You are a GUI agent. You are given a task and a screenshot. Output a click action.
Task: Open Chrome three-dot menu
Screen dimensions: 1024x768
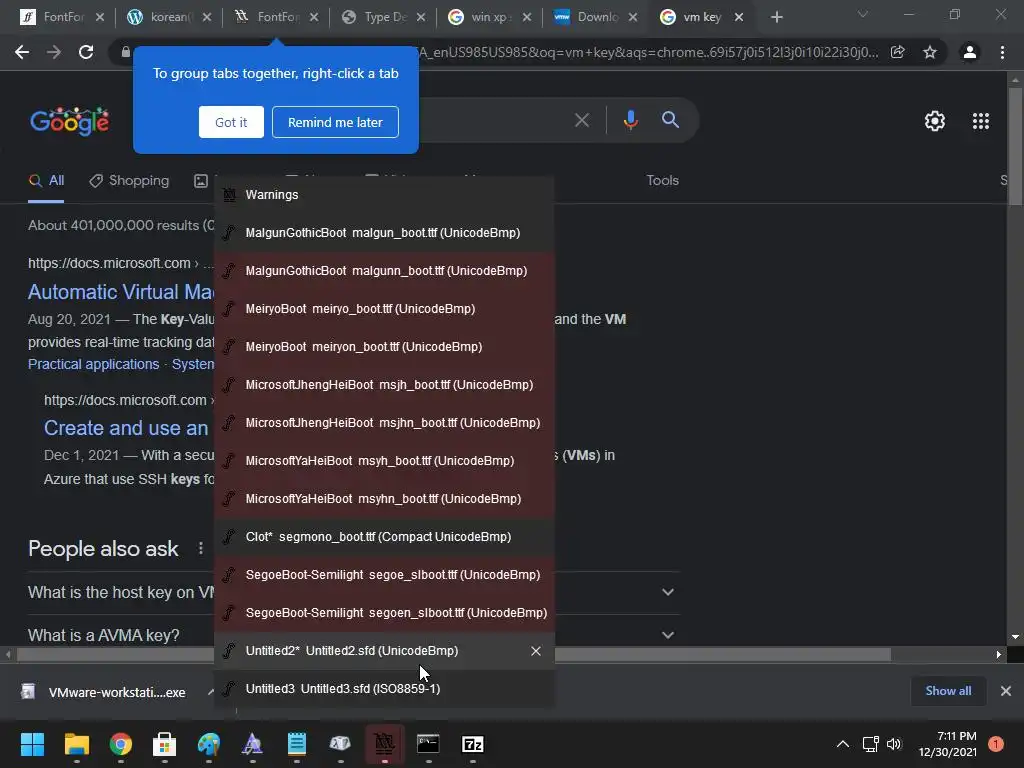click(1002, 52)
